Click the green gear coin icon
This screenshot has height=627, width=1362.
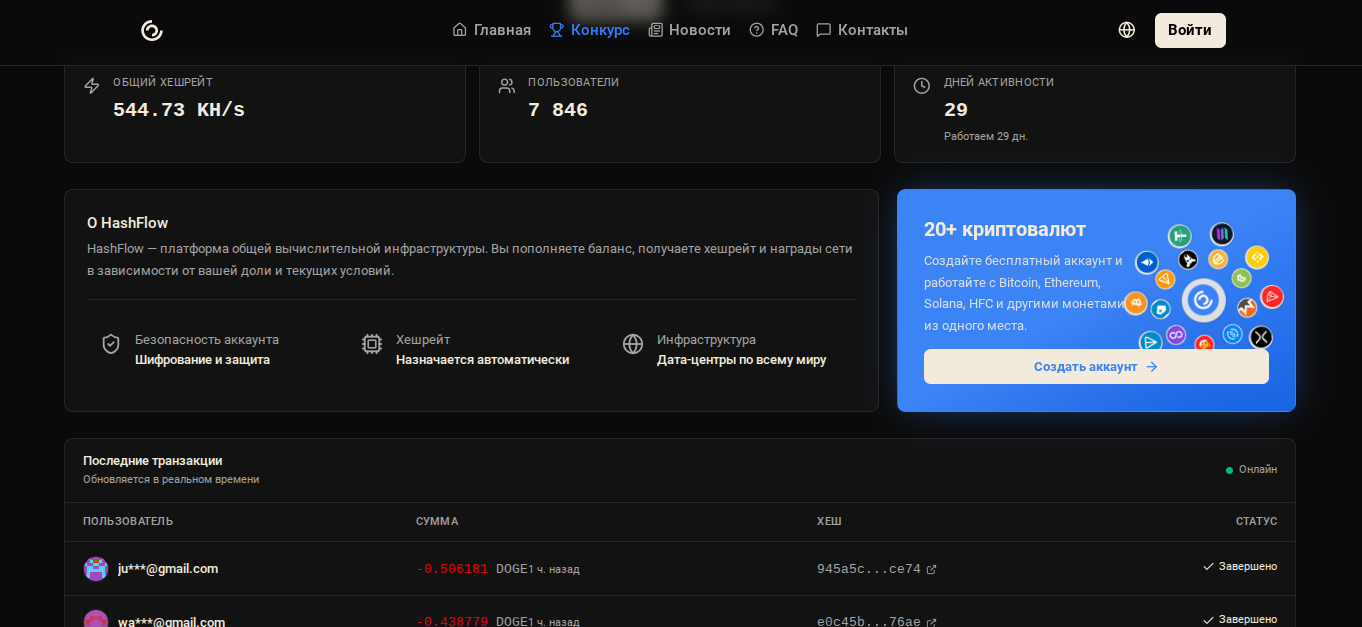(x=1241, y=278)
